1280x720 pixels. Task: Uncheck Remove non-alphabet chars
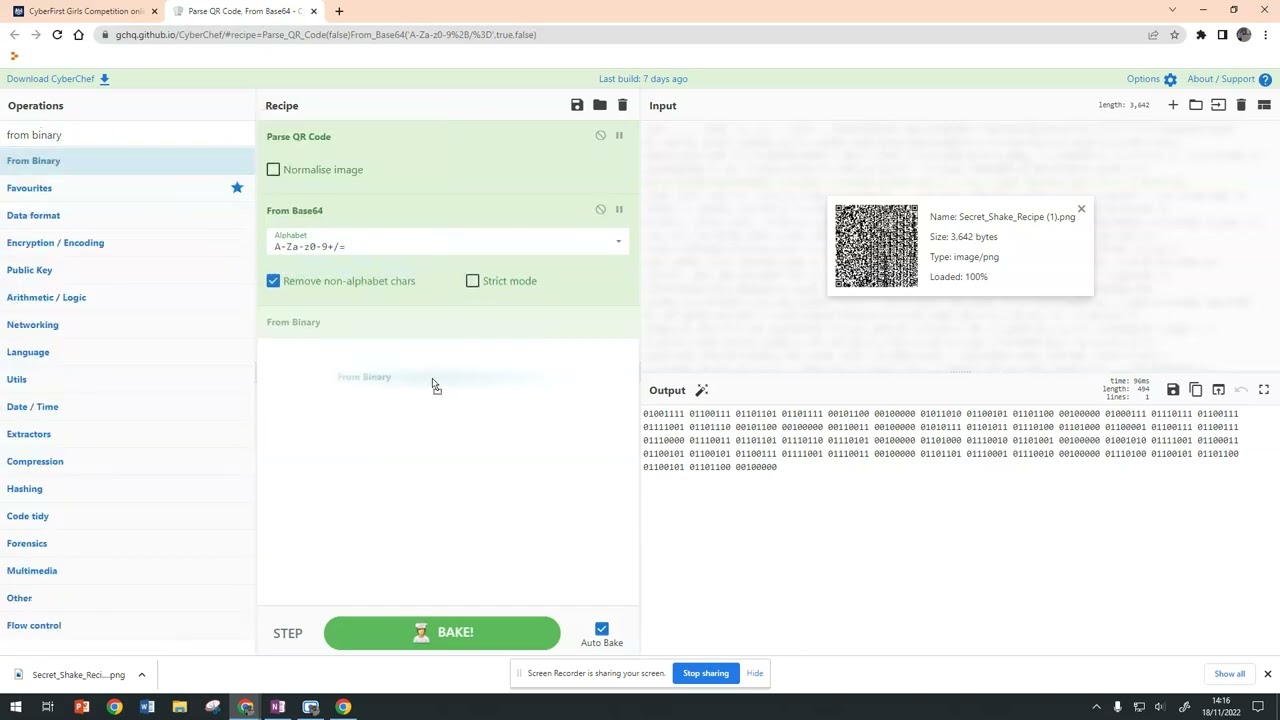273,281
